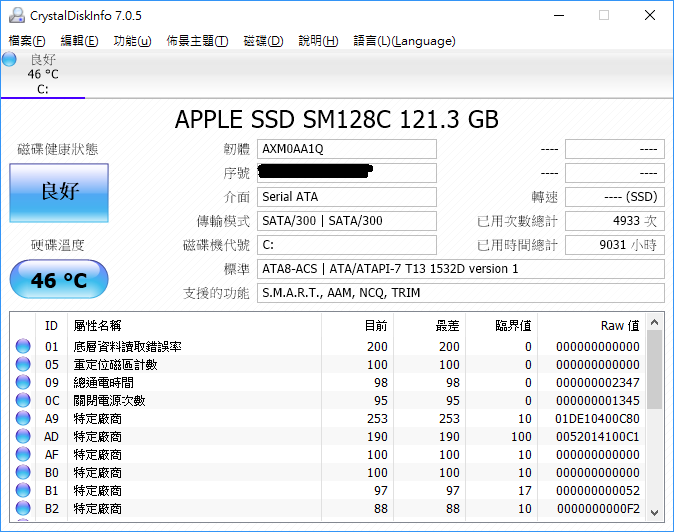The height and width of the screenshot is (532, 674).
Task: Click threshold value 17 in B1 row
Action: 524,491
